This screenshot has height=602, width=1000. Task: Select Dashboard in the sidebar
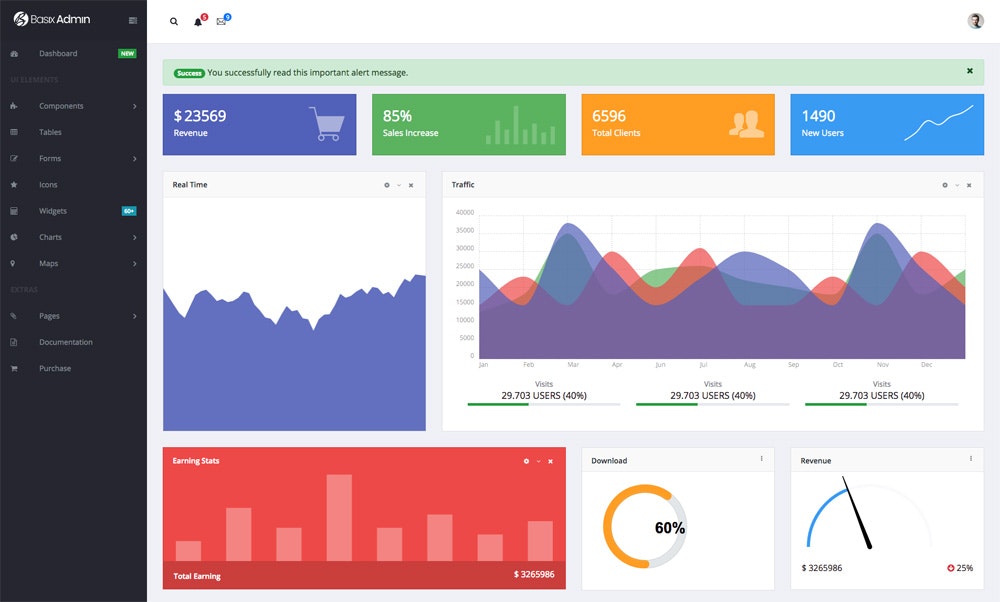pos(58,53)
